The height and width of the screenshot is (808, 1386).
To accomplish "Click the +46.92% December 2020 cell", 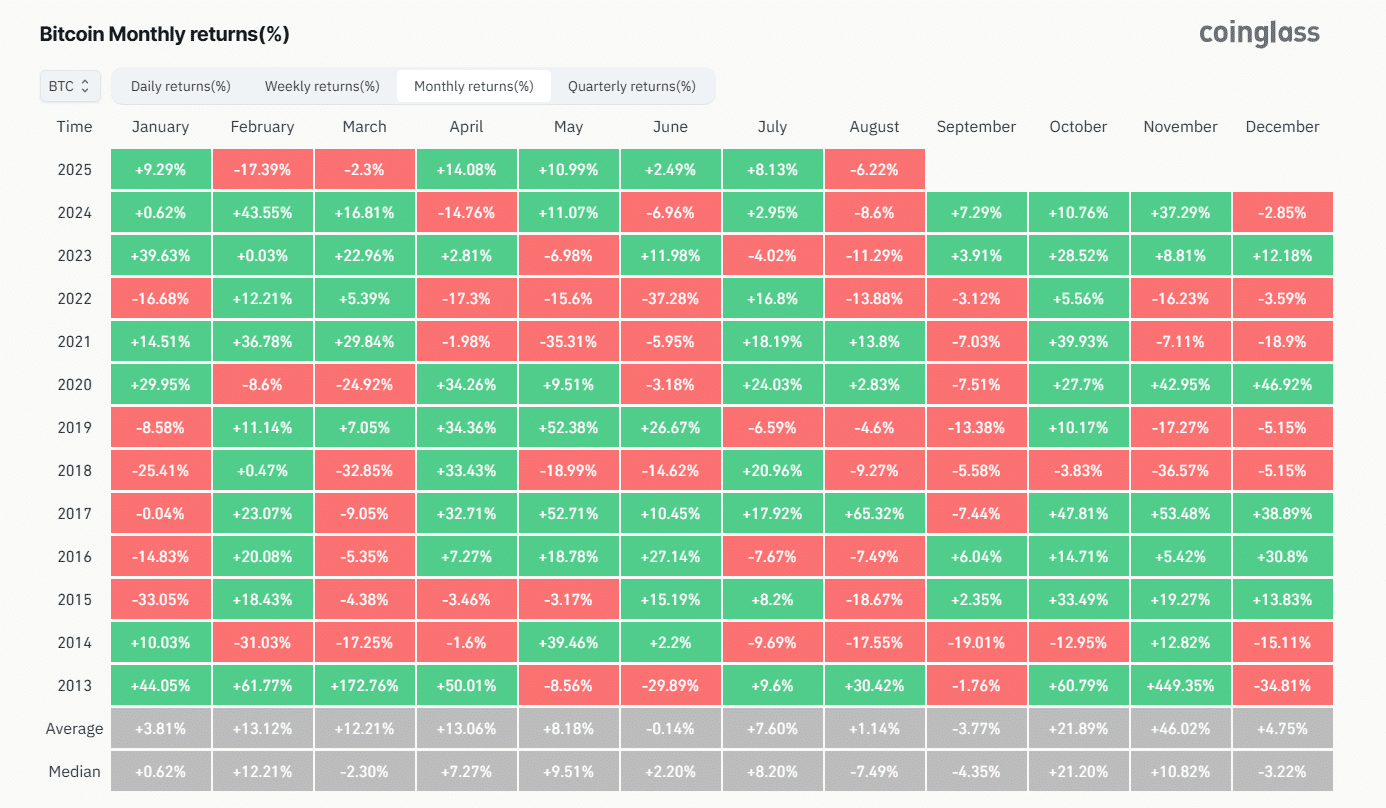I will 1283,384.
